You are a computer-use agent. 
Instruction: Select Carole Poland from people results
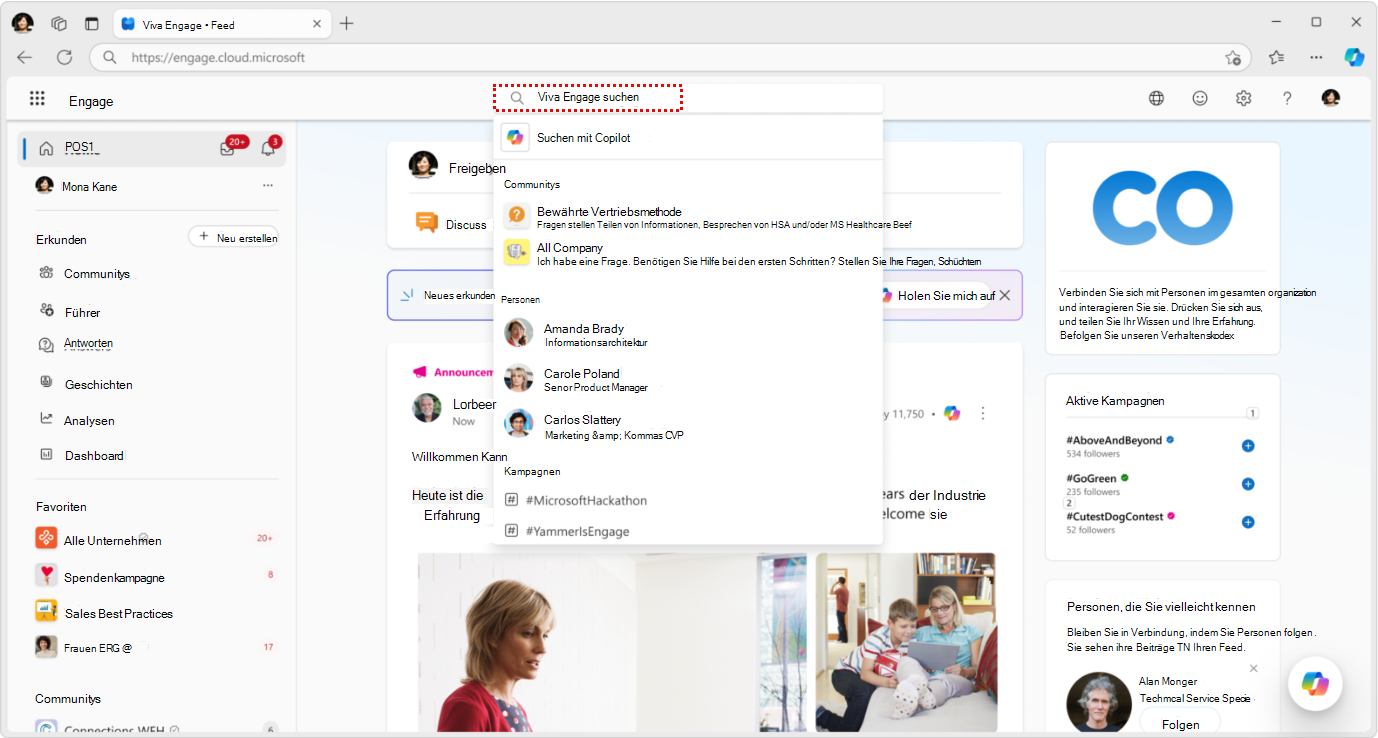coord(688,379)
